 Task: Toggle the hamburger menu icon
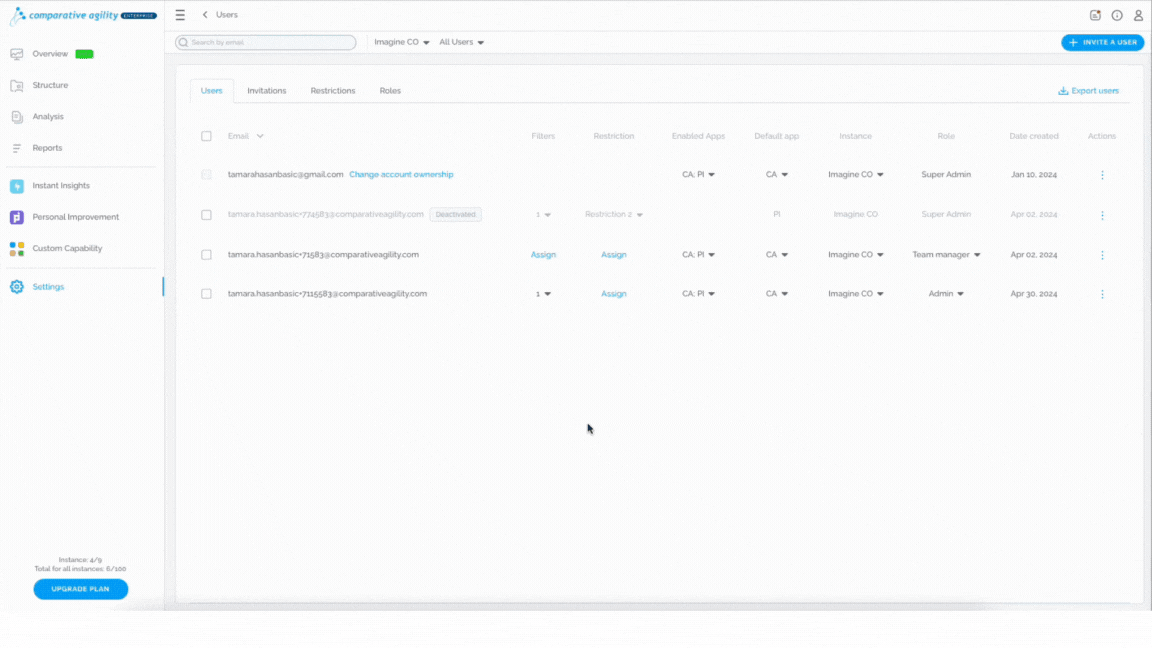click(x=180, y=15)
